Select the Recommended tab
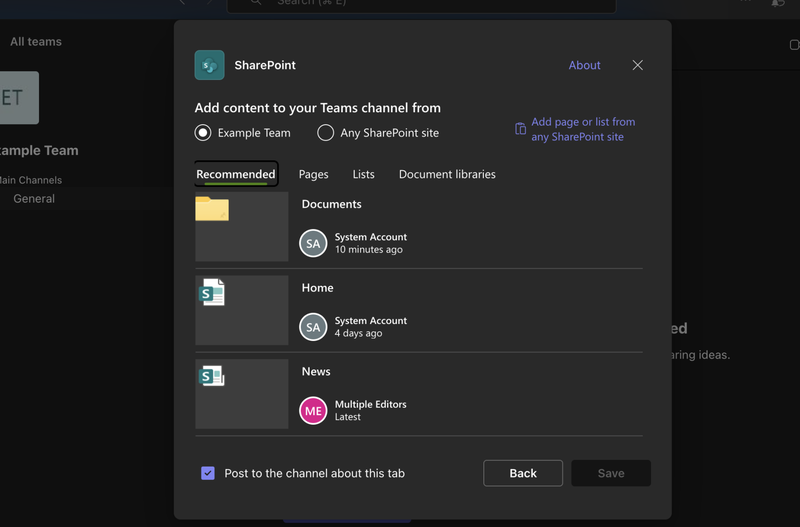 (x=236, y=174)
